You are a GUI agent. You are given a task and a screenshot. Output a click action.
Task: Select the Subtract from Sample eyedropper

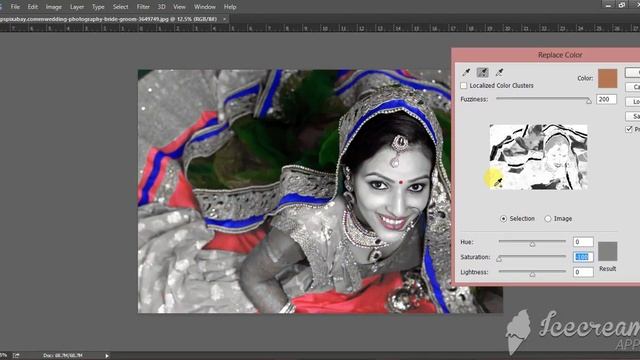[499, 73]
